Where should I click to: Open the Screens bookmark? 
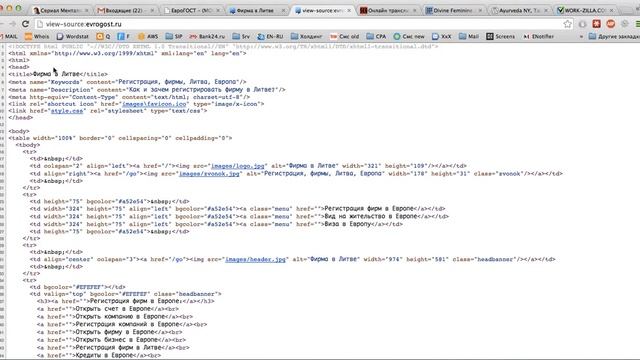[x=500, y=36]
